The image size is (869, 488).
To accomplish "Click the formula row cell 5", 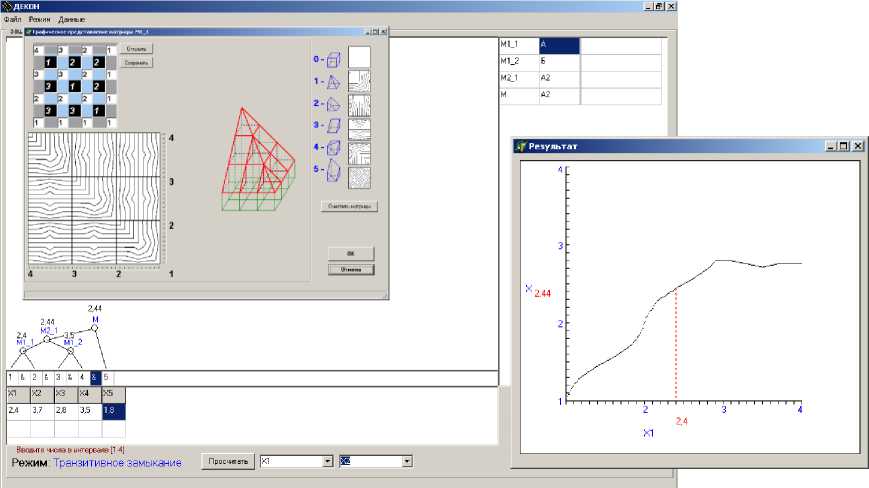I will click(106, 378).
